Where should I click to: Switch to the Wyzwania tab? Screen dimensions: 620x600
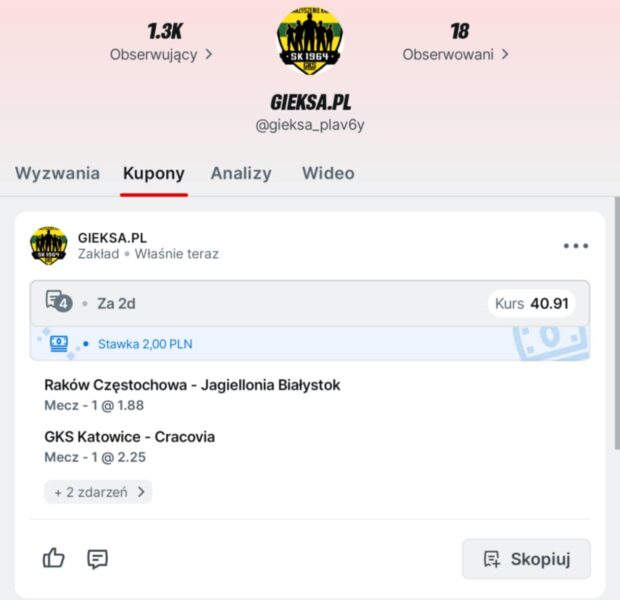click(57, 173)
